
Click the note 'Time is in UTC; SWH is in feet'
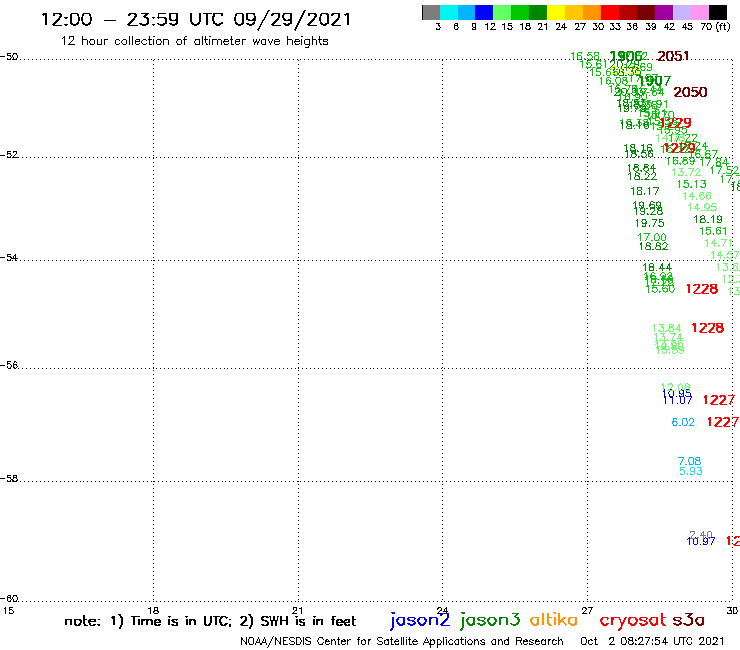pos(210,621)
